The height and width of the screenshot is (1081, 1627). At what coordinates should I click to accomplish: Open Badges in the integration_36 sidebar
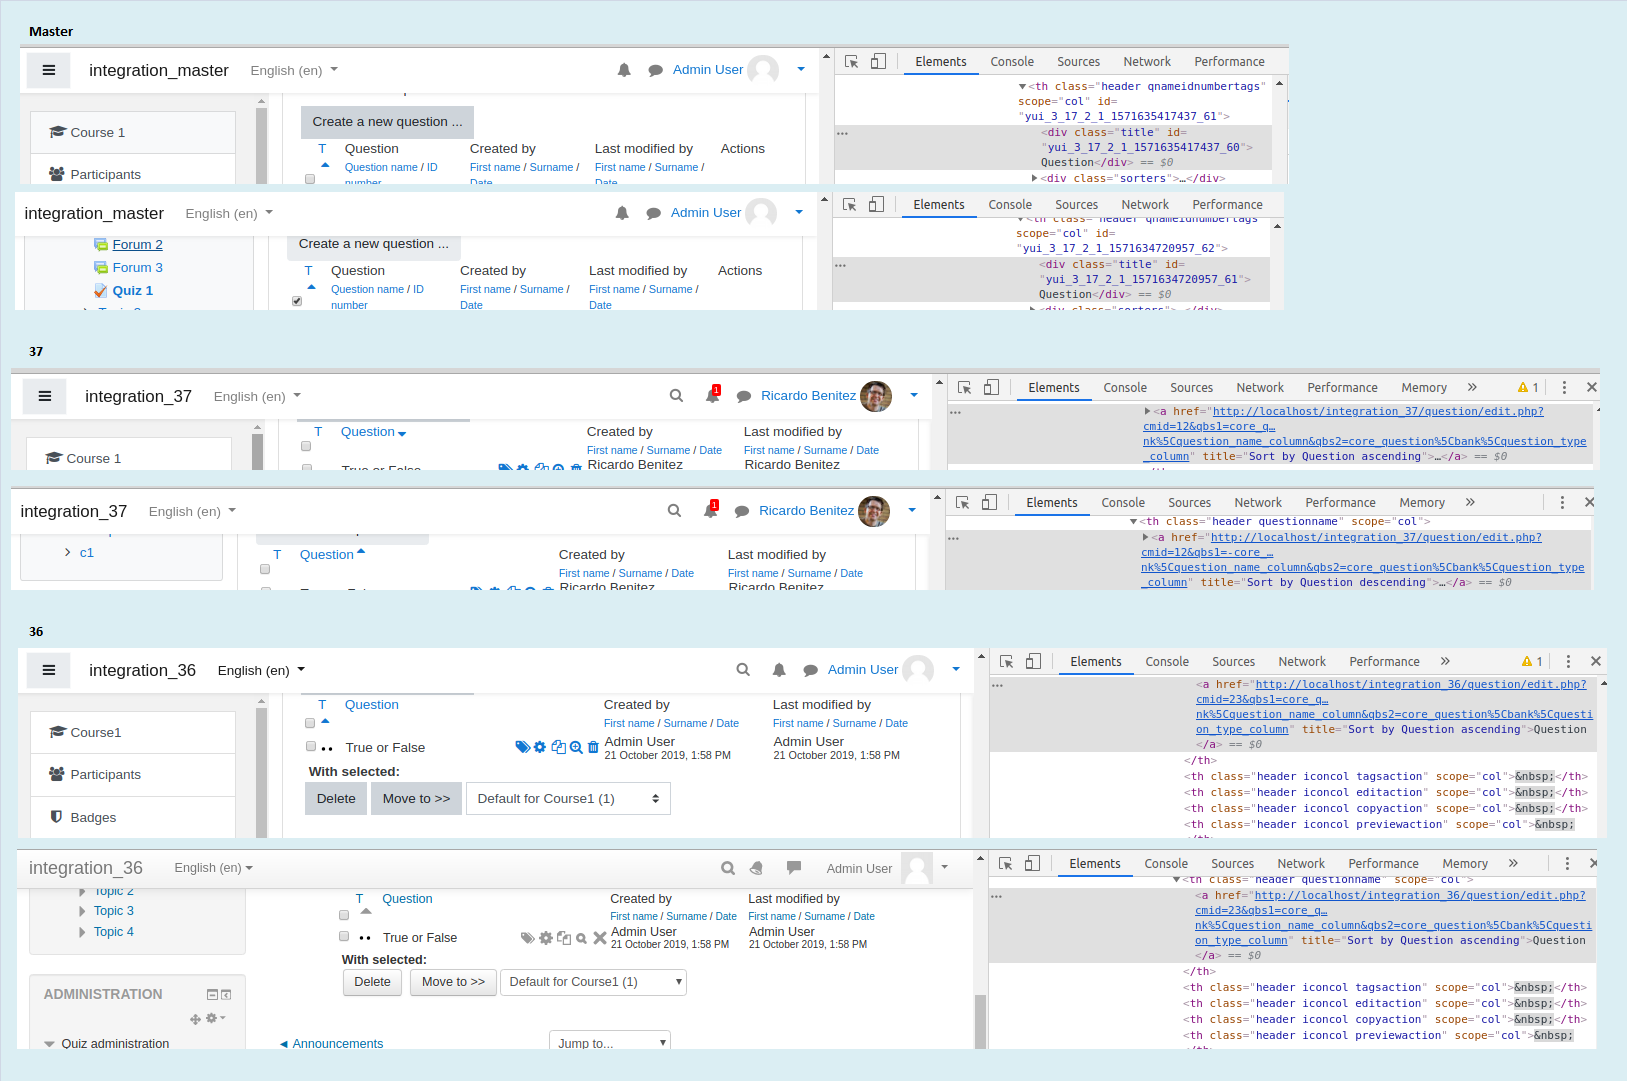point(93,817)
